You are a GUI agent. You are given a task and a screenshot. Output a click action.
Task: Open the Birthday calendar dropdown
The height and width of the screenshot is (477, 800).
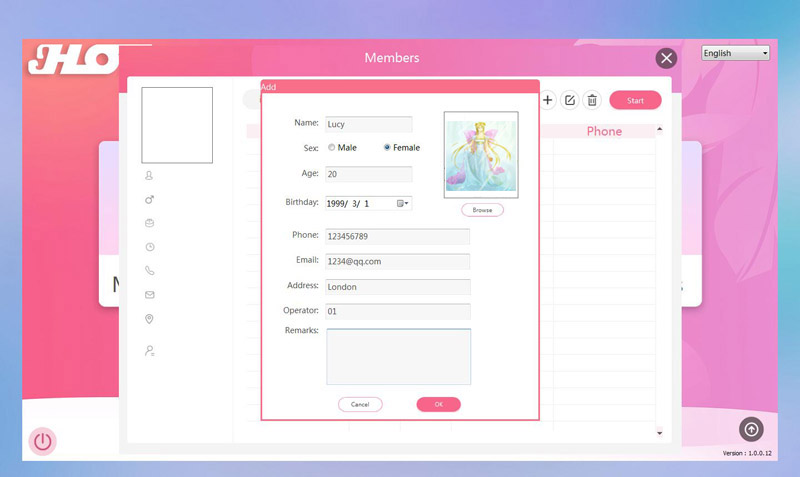point(403,203)
